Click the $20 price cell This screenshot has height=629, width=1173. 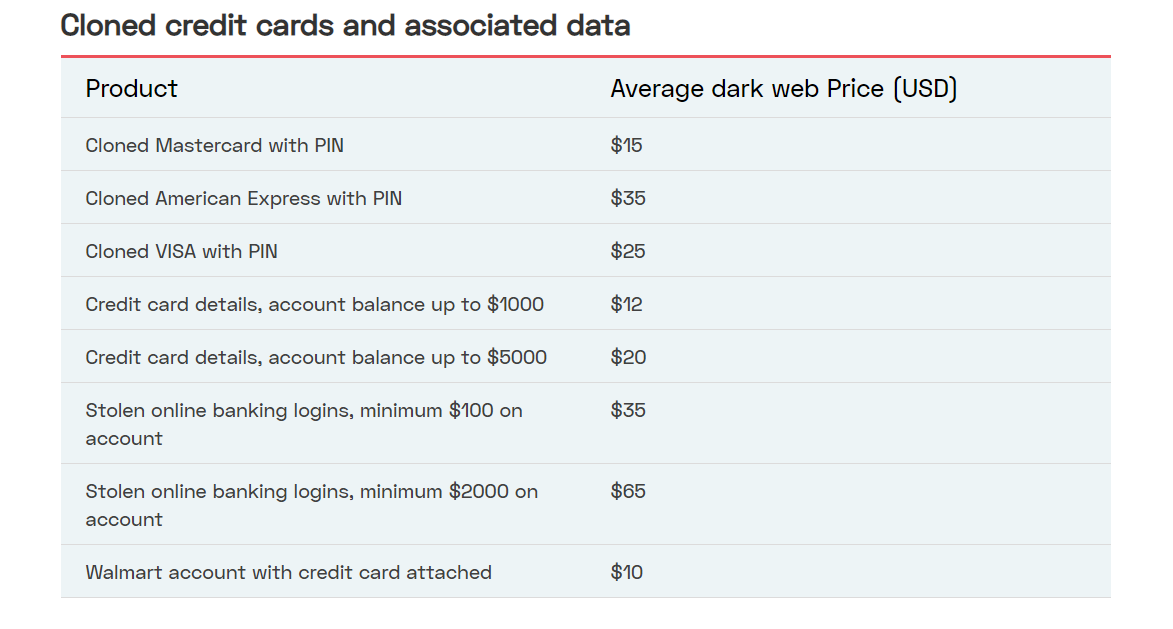pos(628,358)
